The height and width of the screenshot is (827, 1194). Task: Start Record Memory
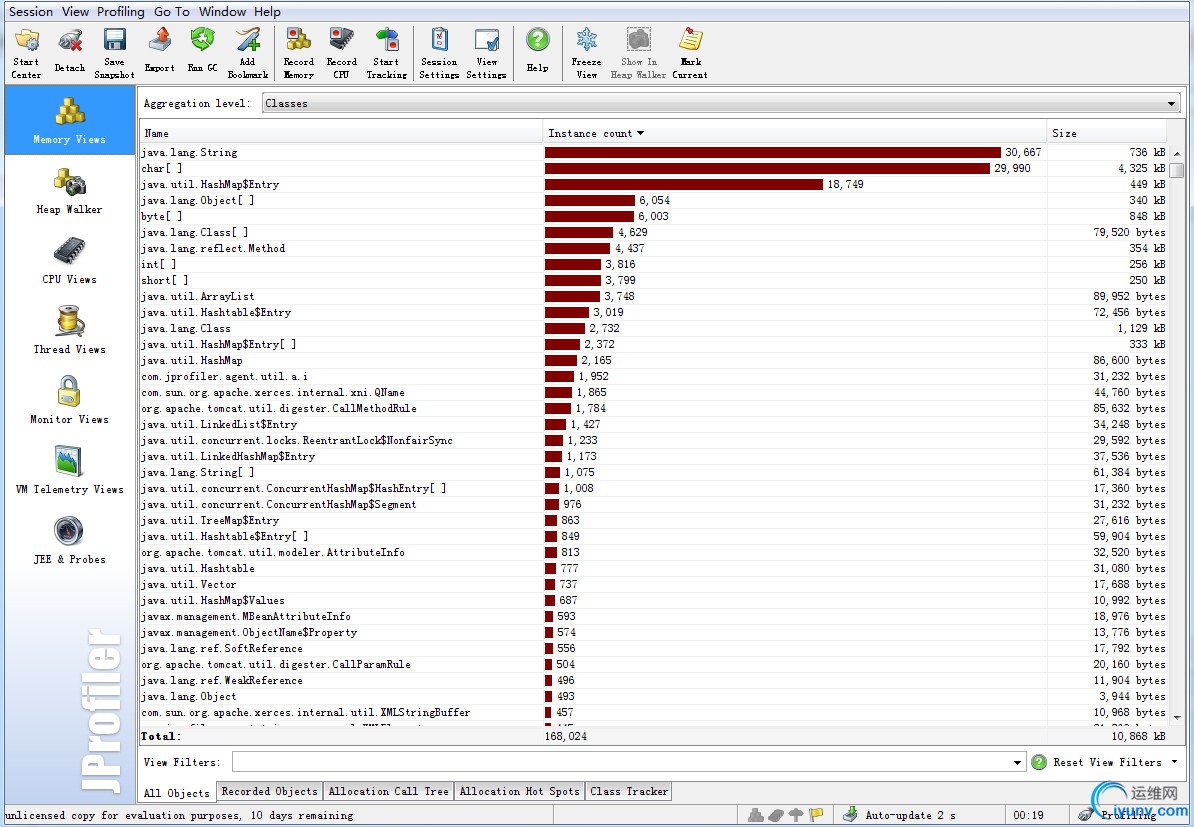coord(298,53)
